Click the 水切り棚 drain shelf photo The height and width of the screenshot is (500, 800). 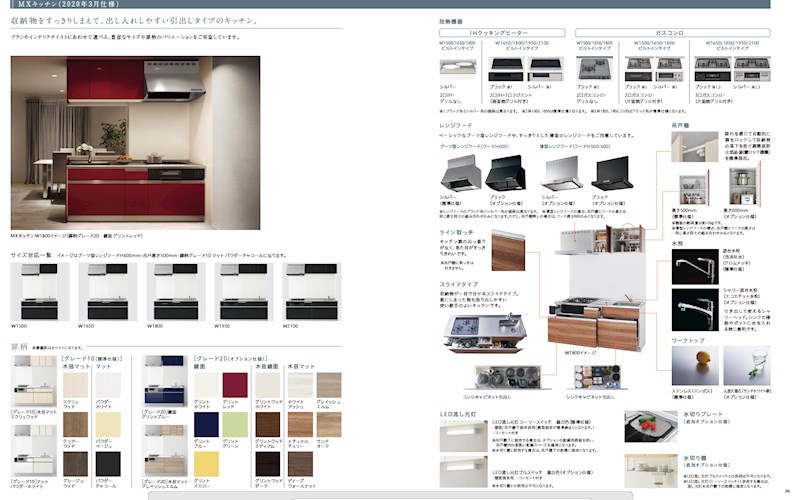651,471
